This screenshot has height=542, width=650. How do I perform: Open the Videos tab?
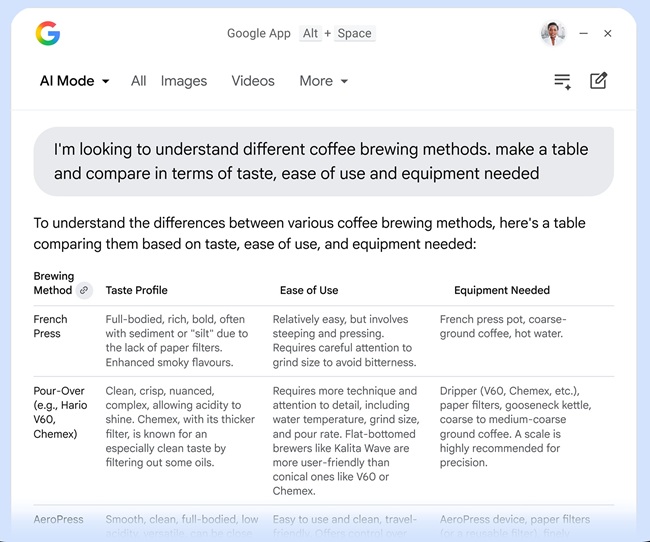point(253,81)
